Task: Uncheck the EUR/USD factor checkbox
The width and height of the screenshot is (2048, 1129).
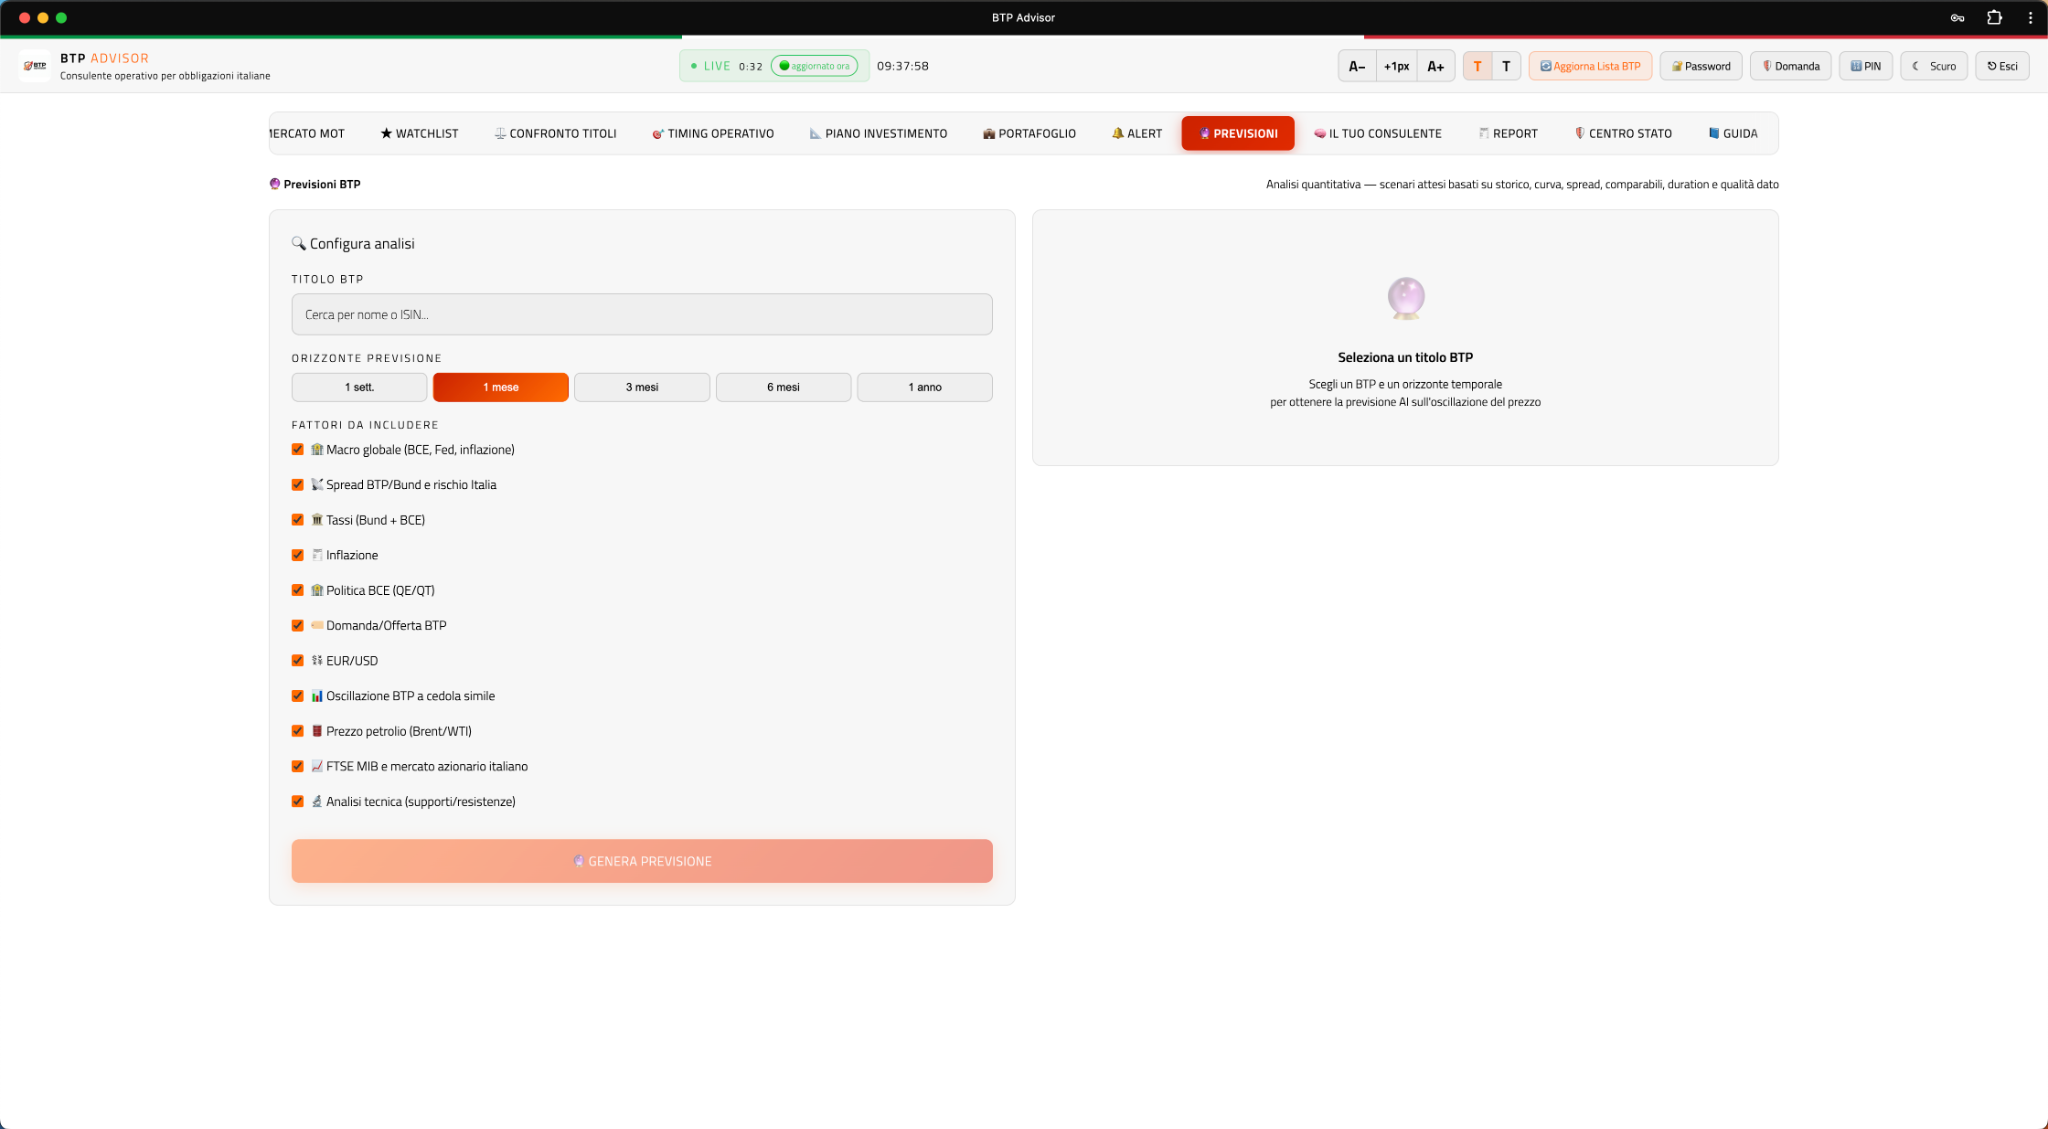Action: point(297,661)
